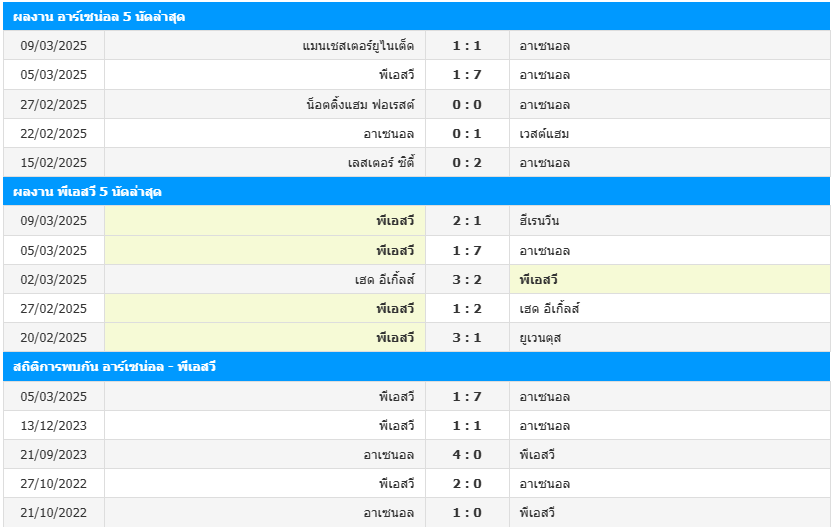Image resolution: width=833 pixels, height=527 pixels.
Task: Click ผลงาน อาร์เซน่อล 5 นัดล่าสุด header
Action: (x=99, y=17)
